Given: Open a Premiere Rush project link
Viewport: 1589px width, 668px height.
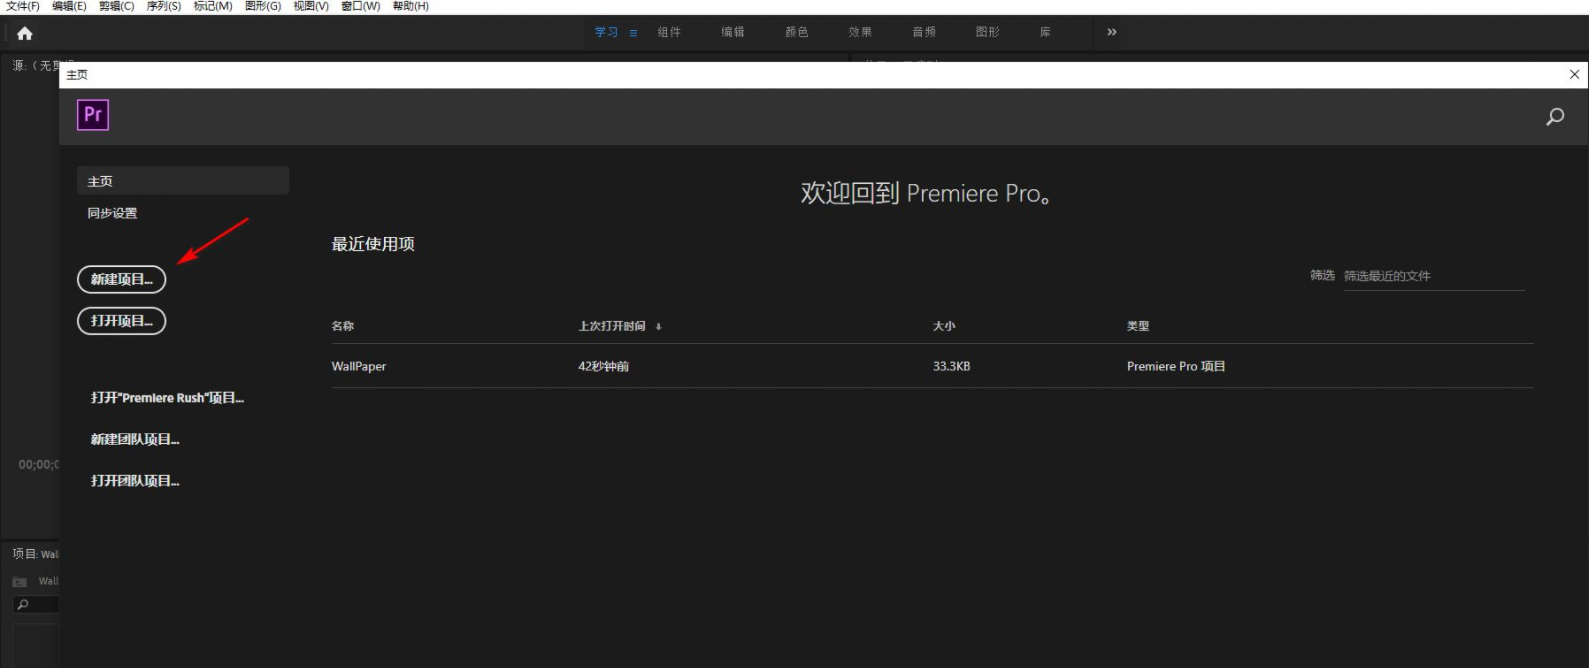Looking at the screenshot, I should point(167,398).
